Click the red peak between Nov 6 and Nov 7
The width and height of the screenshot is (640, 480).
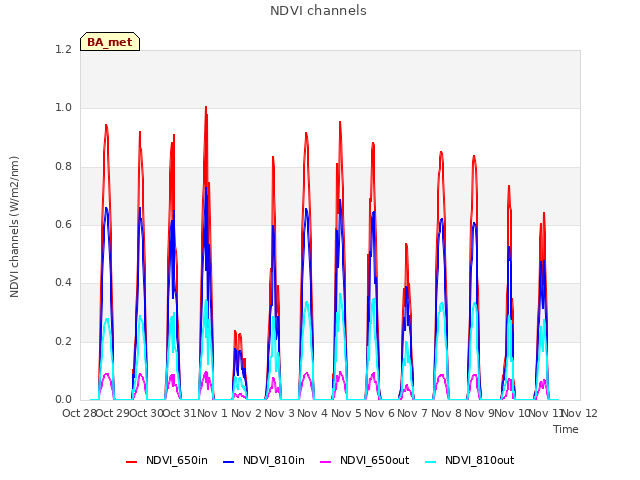pyautogui.click(x=406, y=245)
